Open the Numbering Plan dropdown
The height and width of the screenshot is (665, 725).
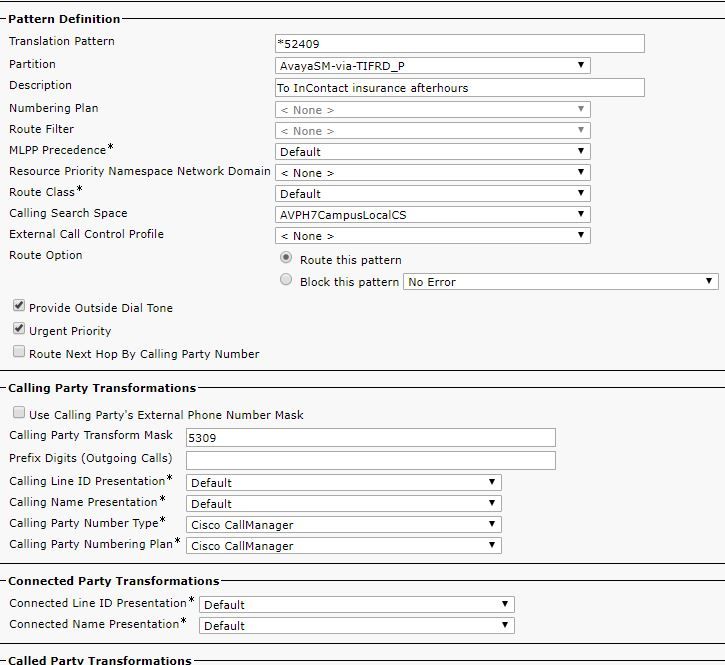pyautogui.click(x=432, y=110)
